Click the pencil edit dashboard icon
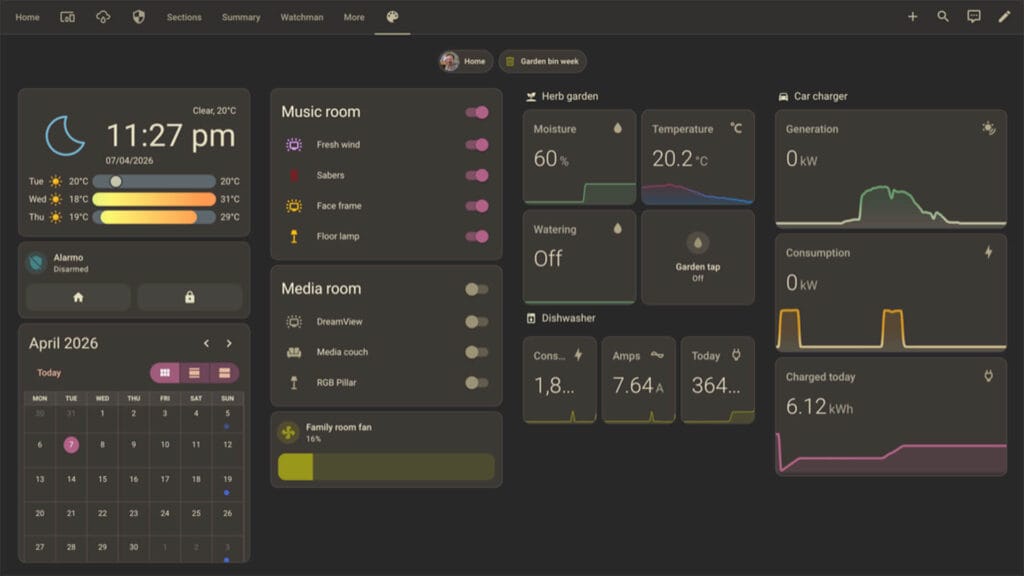Screen dimensions: 1024x576 tap(1004, 16)
